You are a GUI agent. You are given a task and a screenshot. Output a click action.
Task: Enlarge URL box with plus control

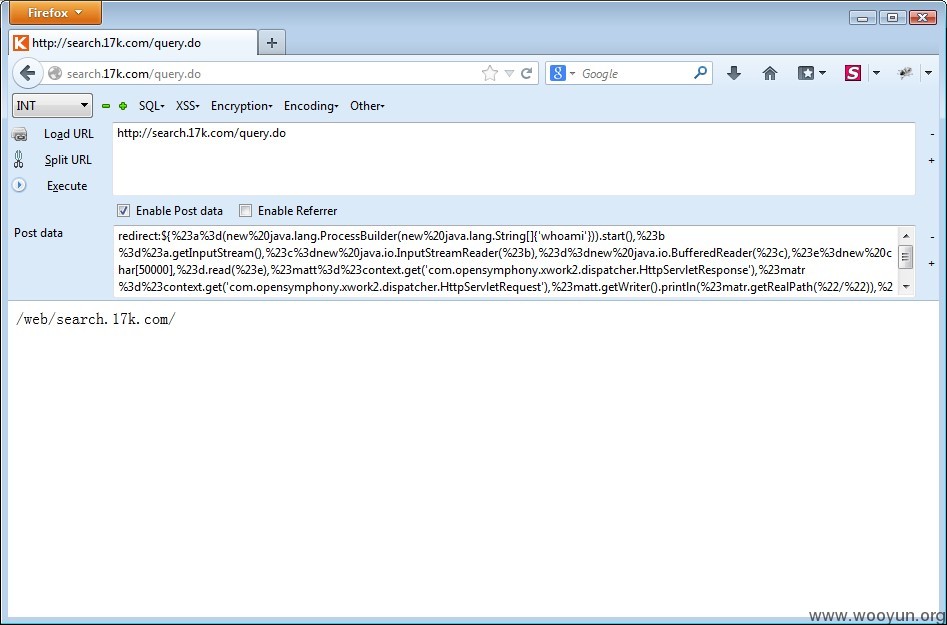coord(931,161)
